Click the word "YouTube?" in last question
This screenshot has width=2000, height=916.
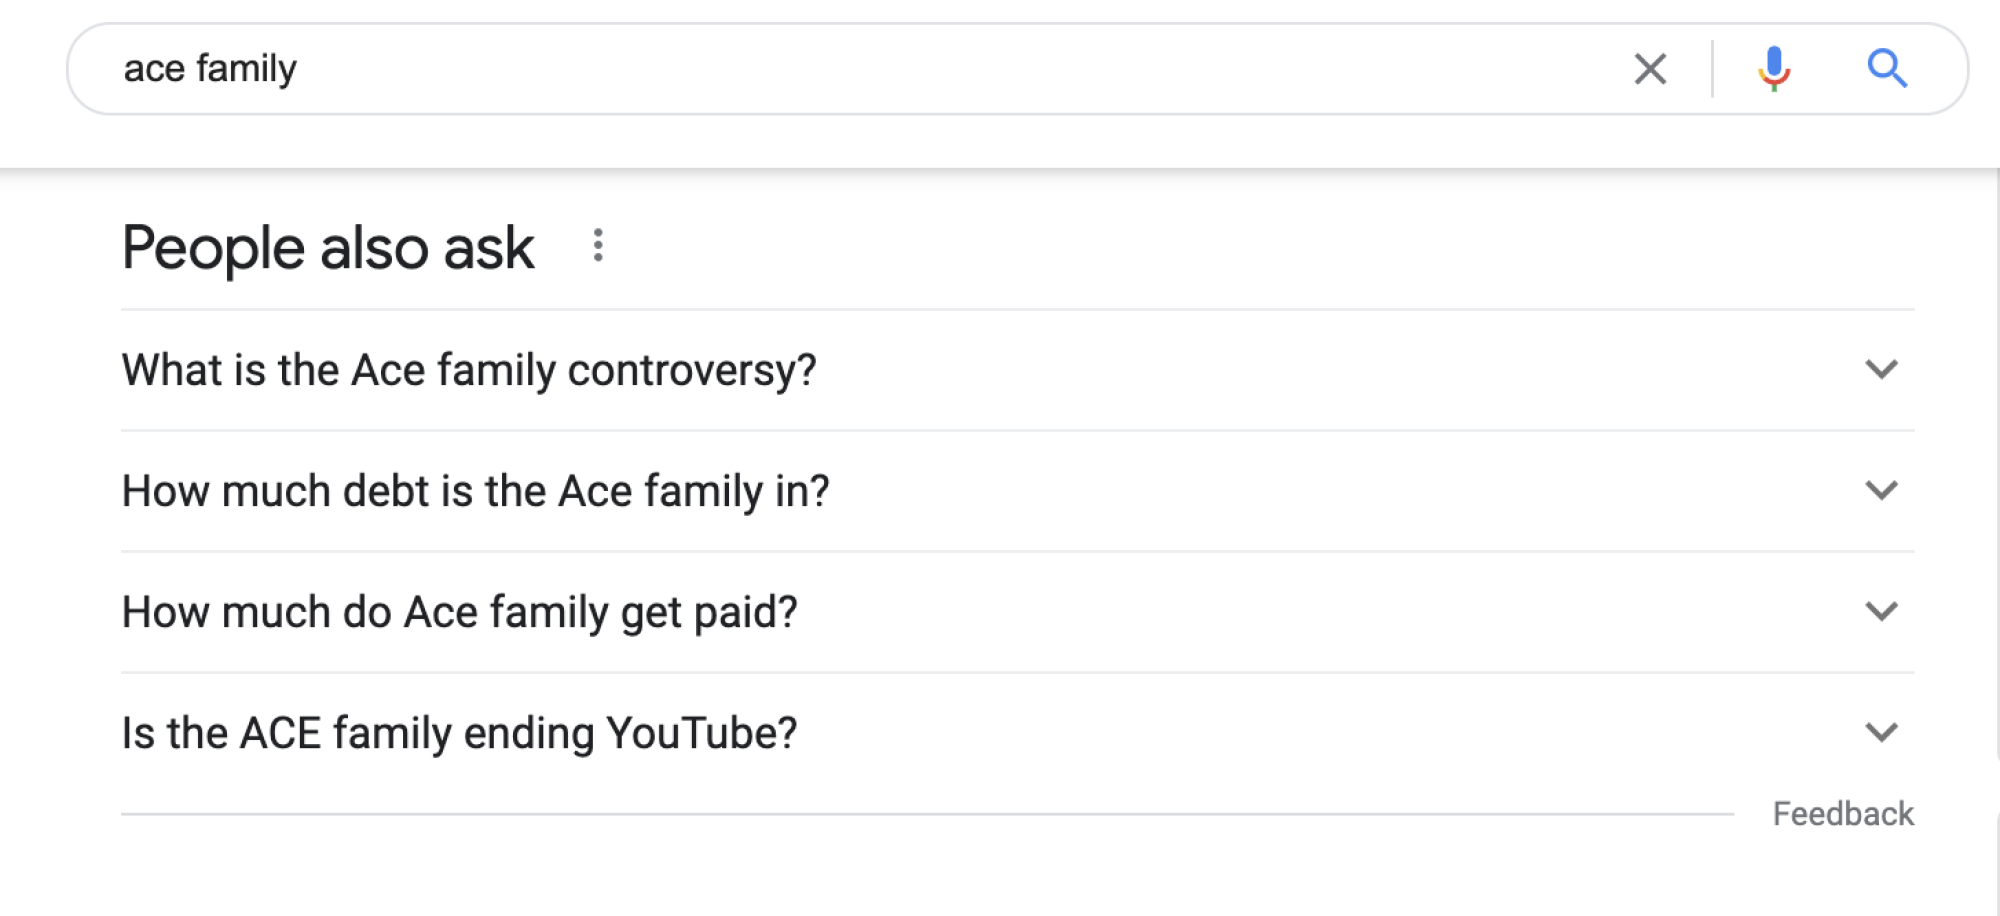coord(701,733)
